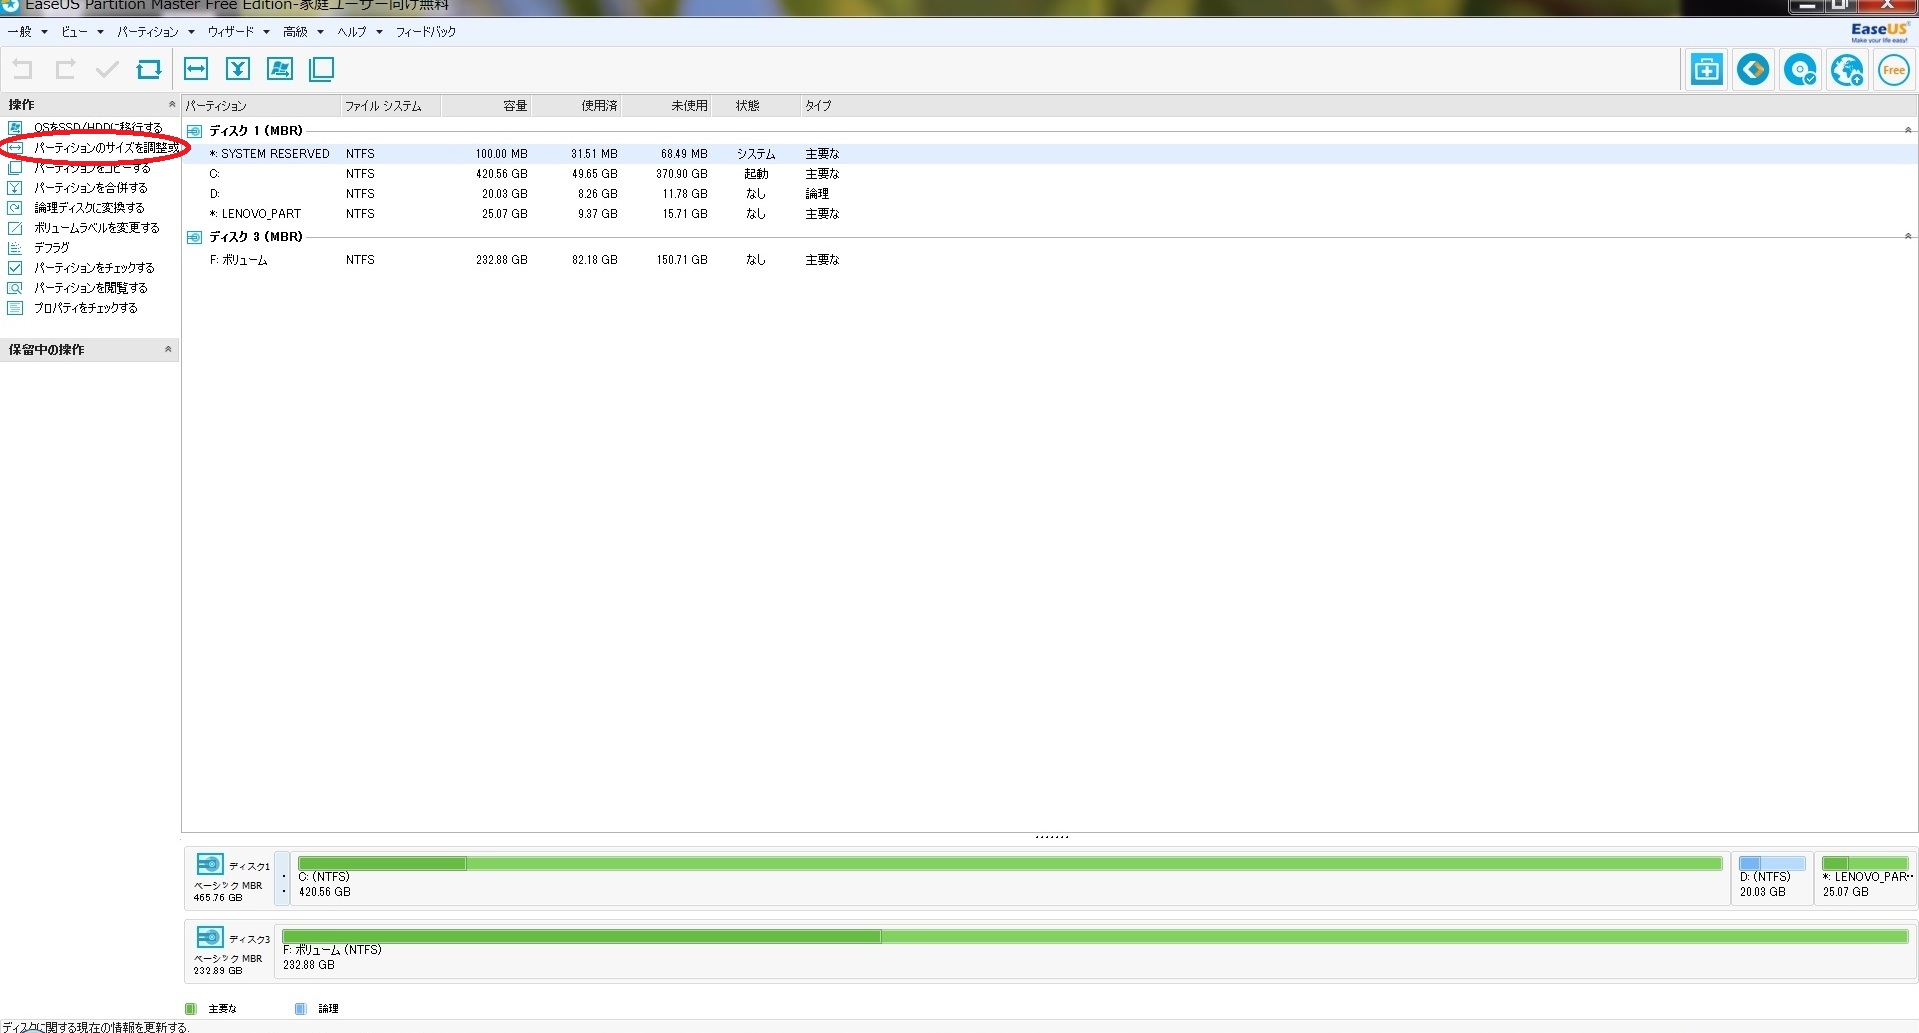
Task: Click the プロパティをチェックする sidebar icon
Action: pyautogui.click(x=15, y=308)
